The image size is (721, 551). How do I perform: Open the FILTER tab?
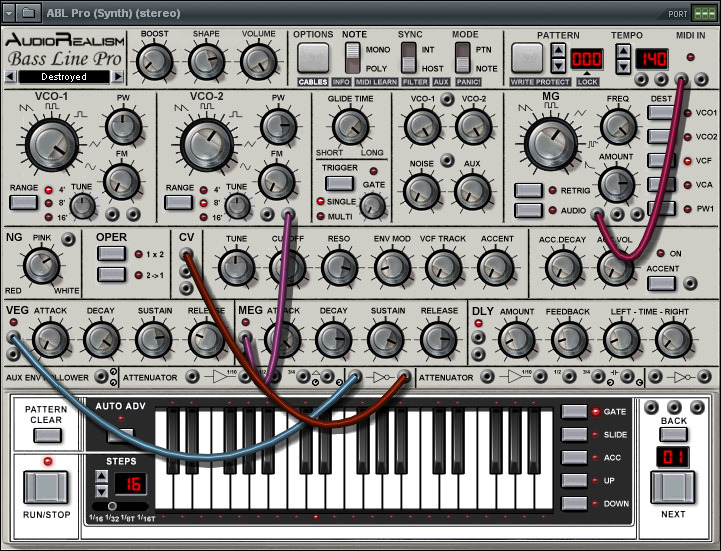tap(415, 82)
